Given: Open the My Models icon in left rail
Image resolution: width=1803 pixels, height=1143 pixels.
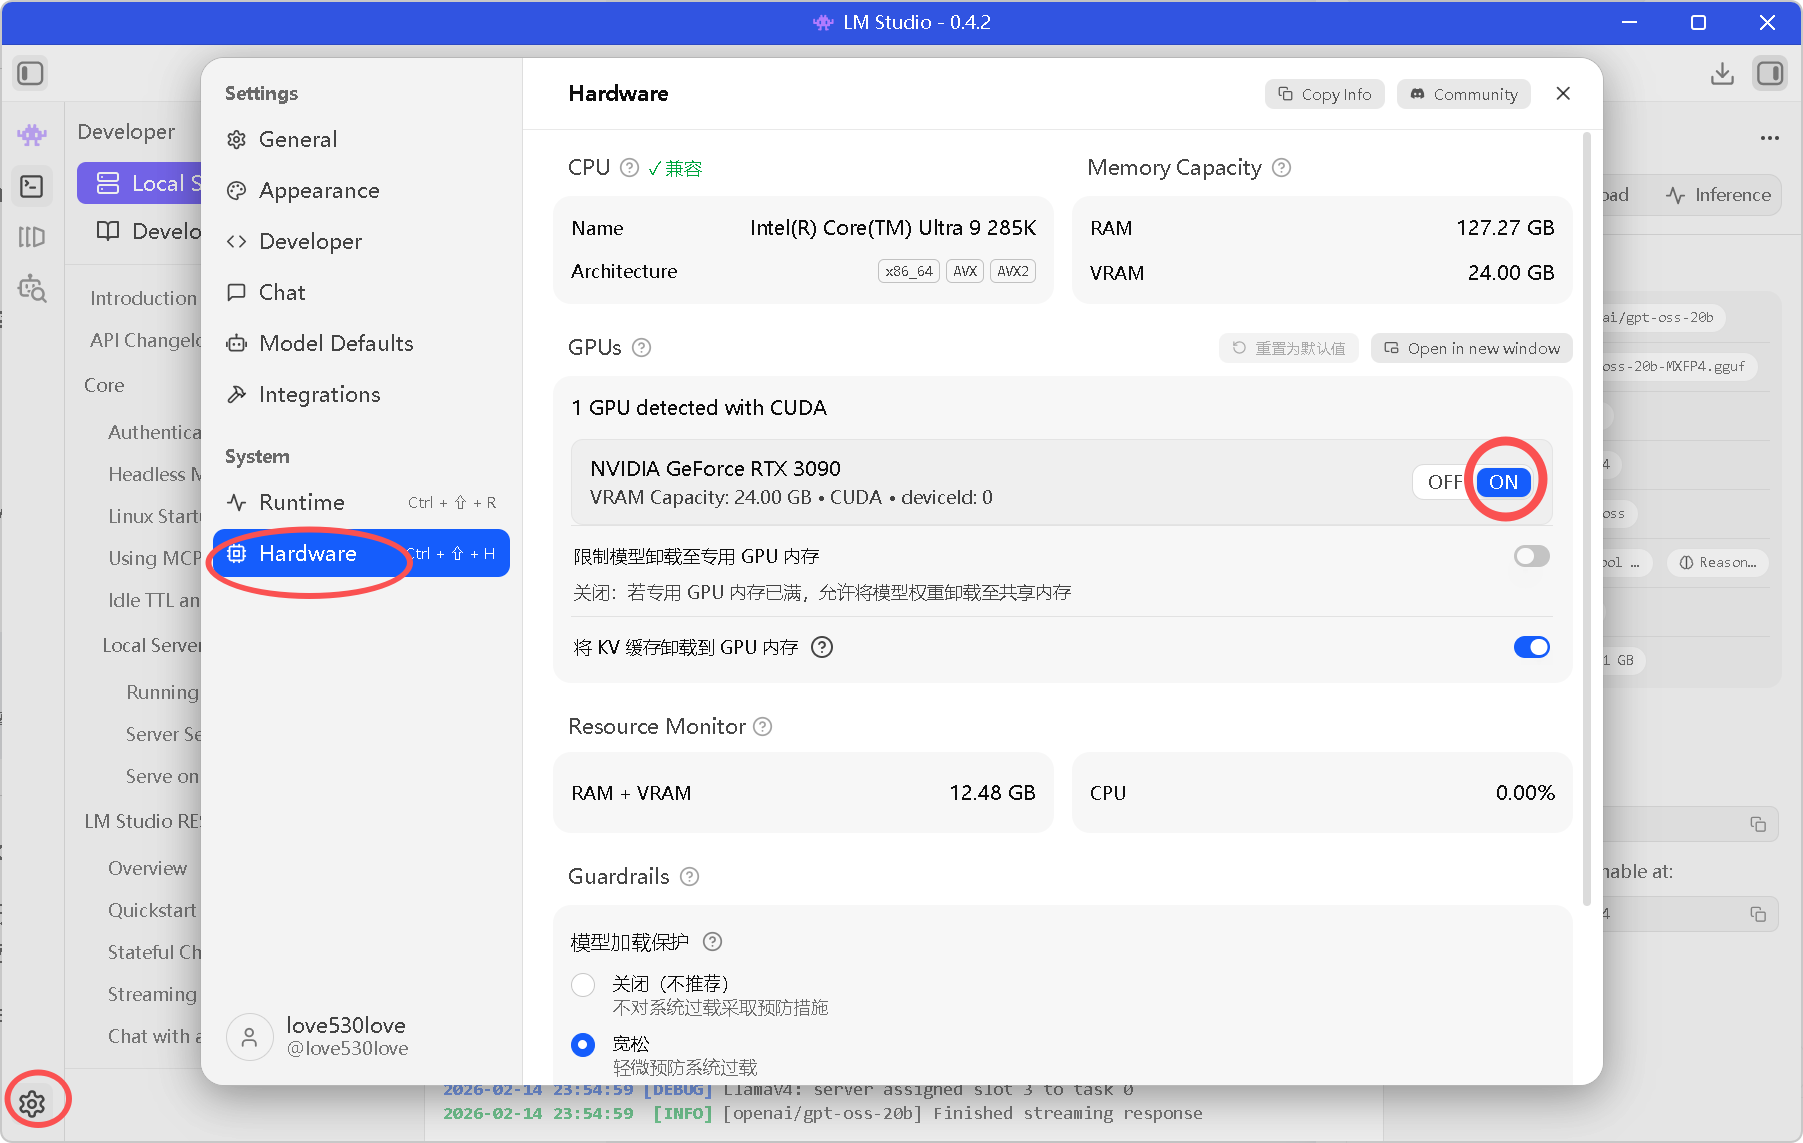Looking at the screenshot, I should 32,237.
